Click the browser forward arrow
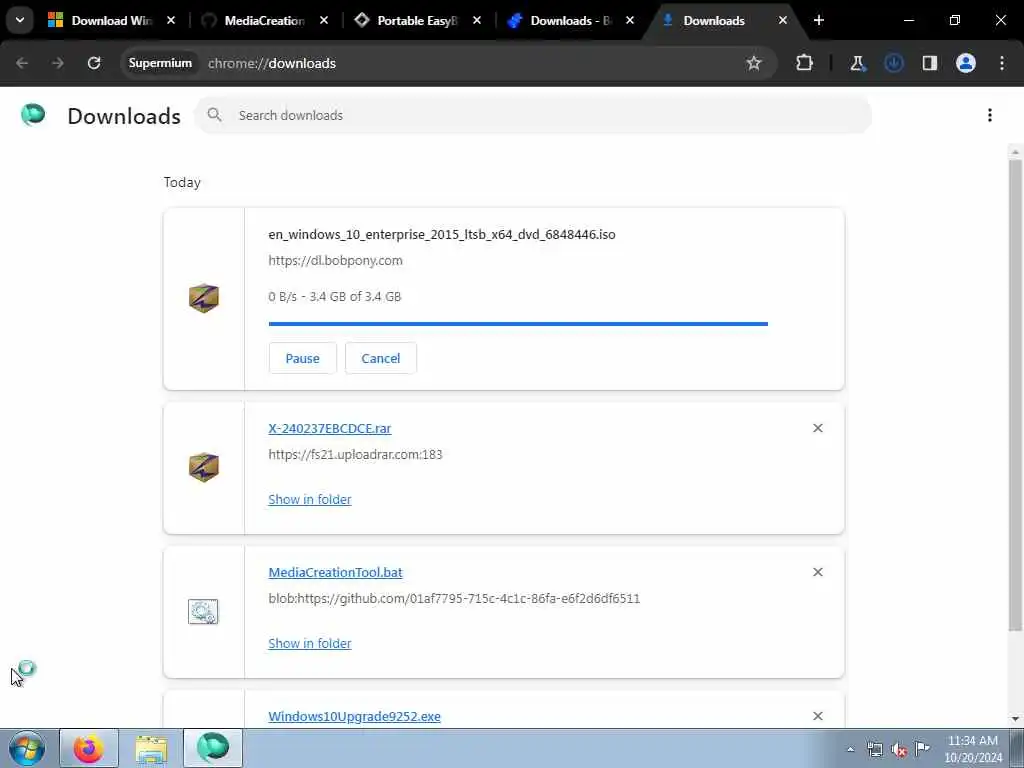 pyautogui.click(x=58, y=63)
